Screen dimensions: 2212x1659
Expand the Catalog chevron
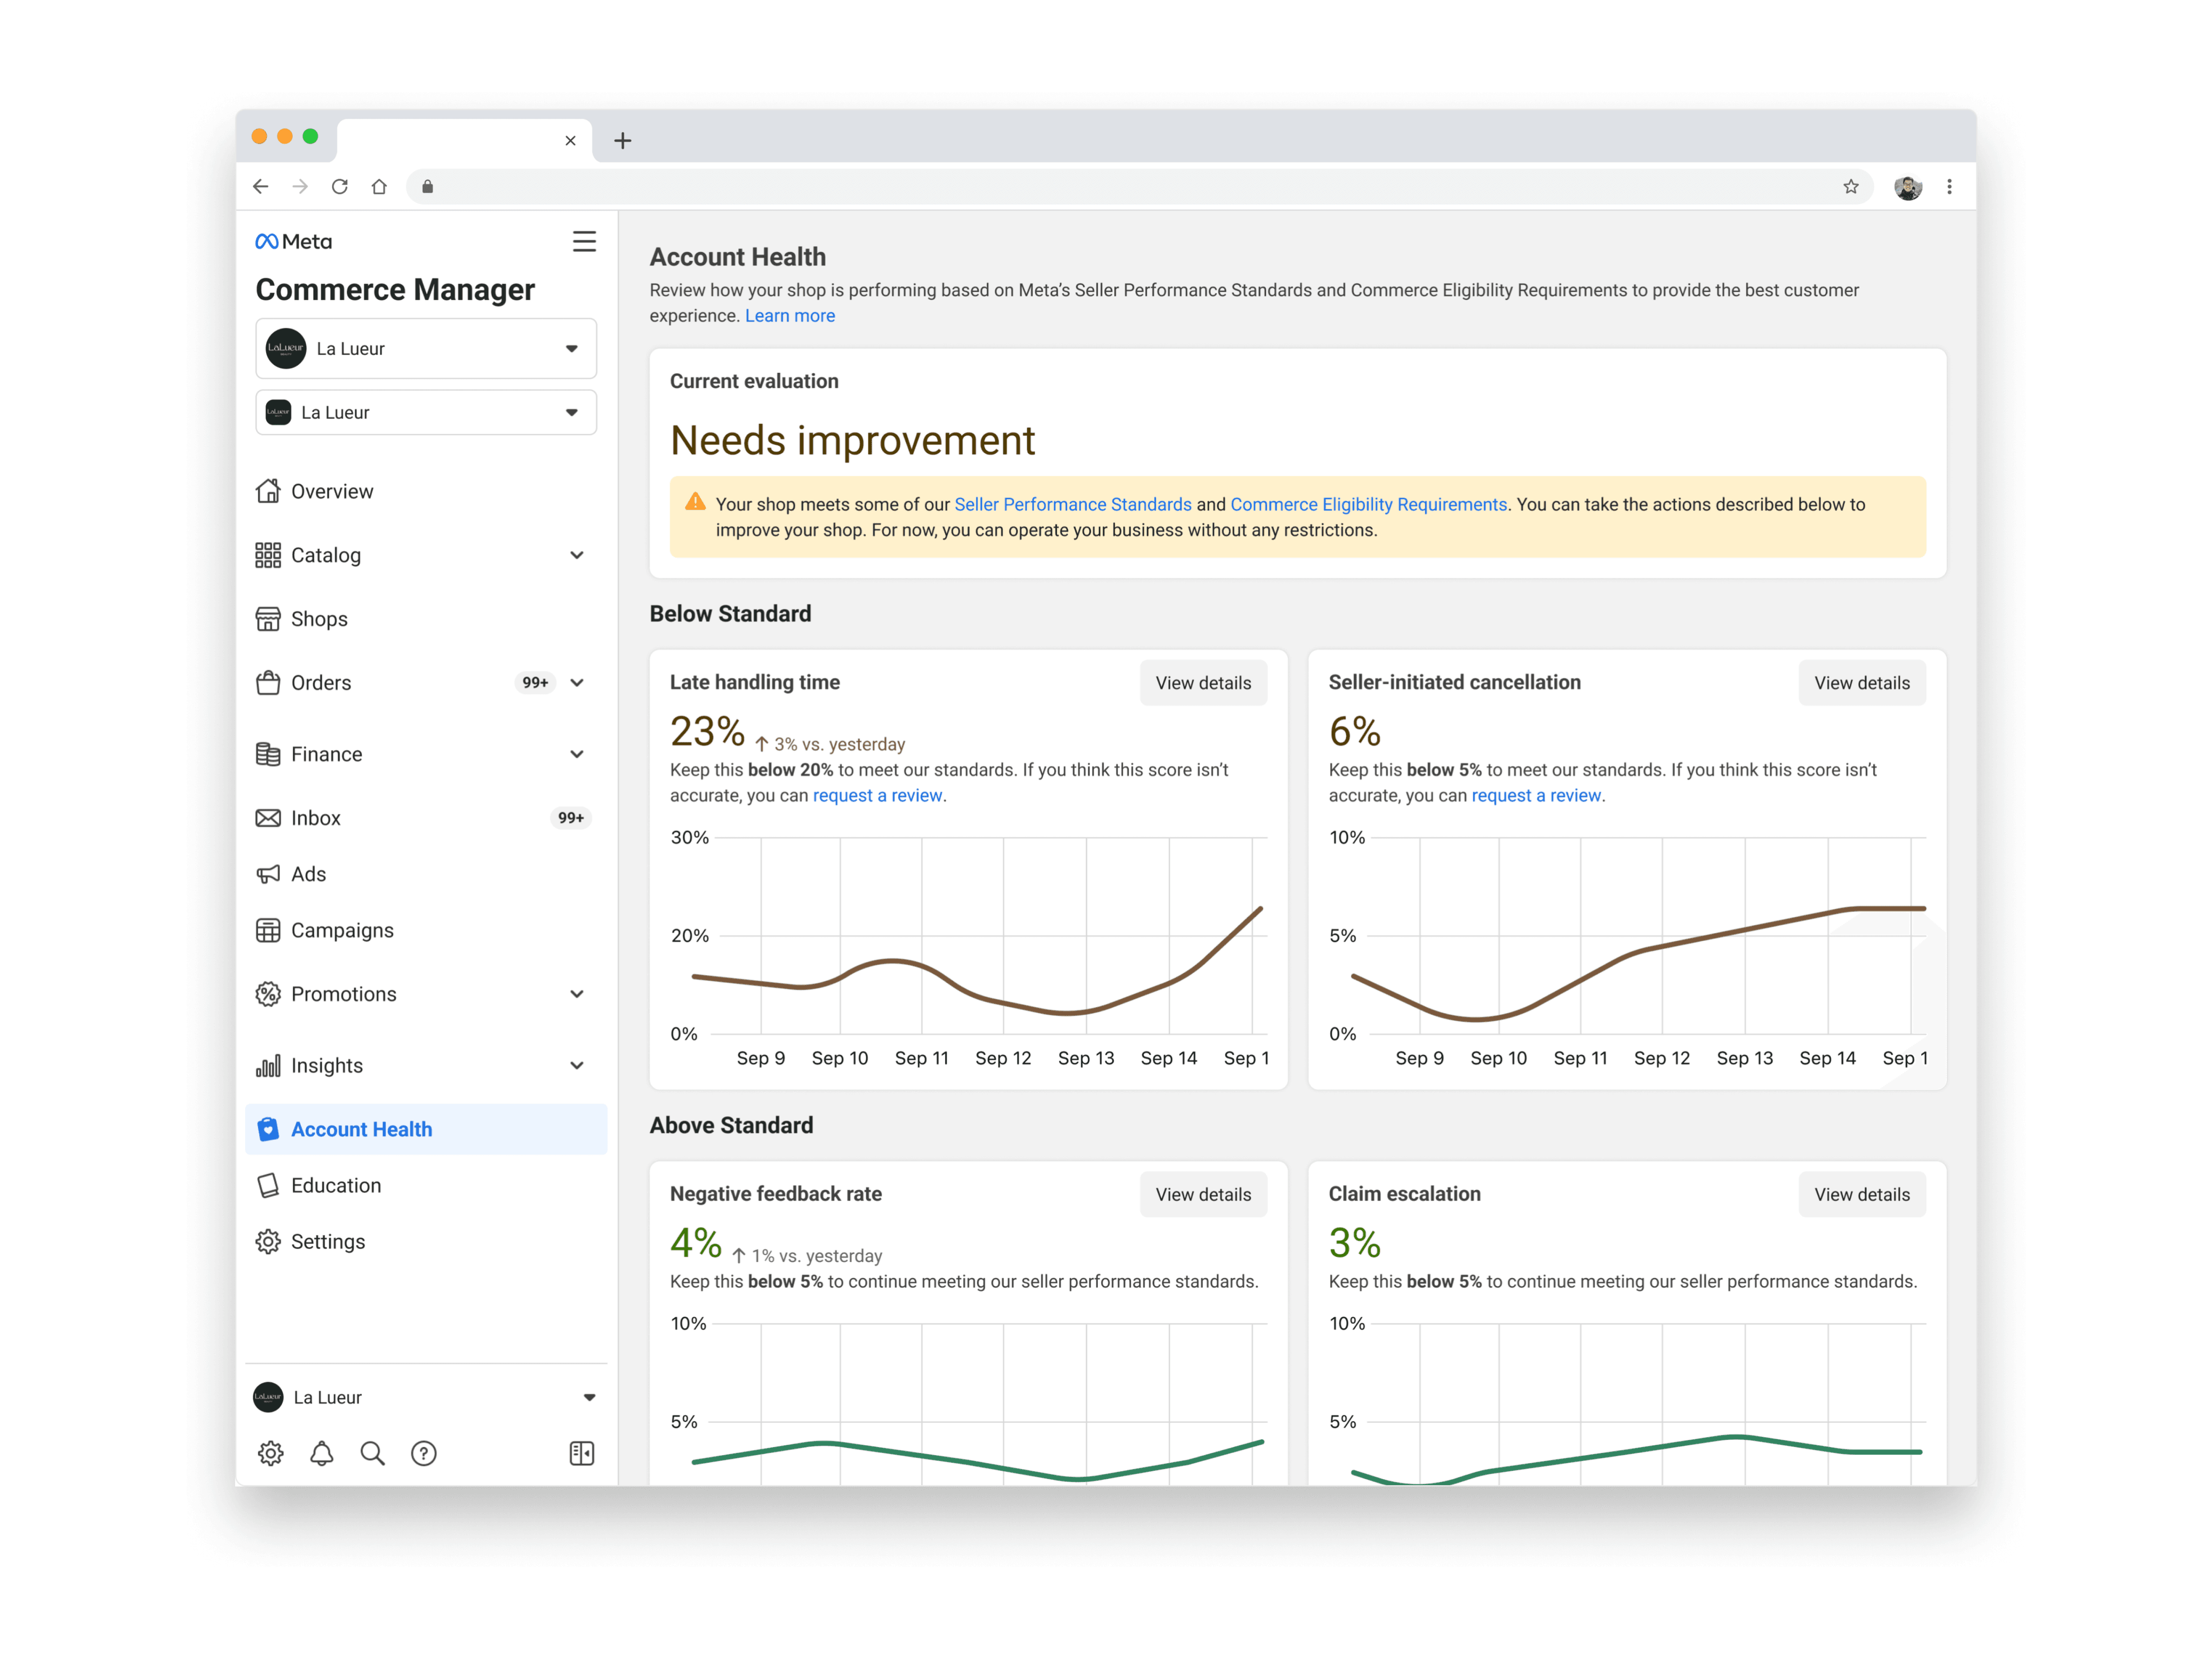pyautogui.click(x=577, y=555)
